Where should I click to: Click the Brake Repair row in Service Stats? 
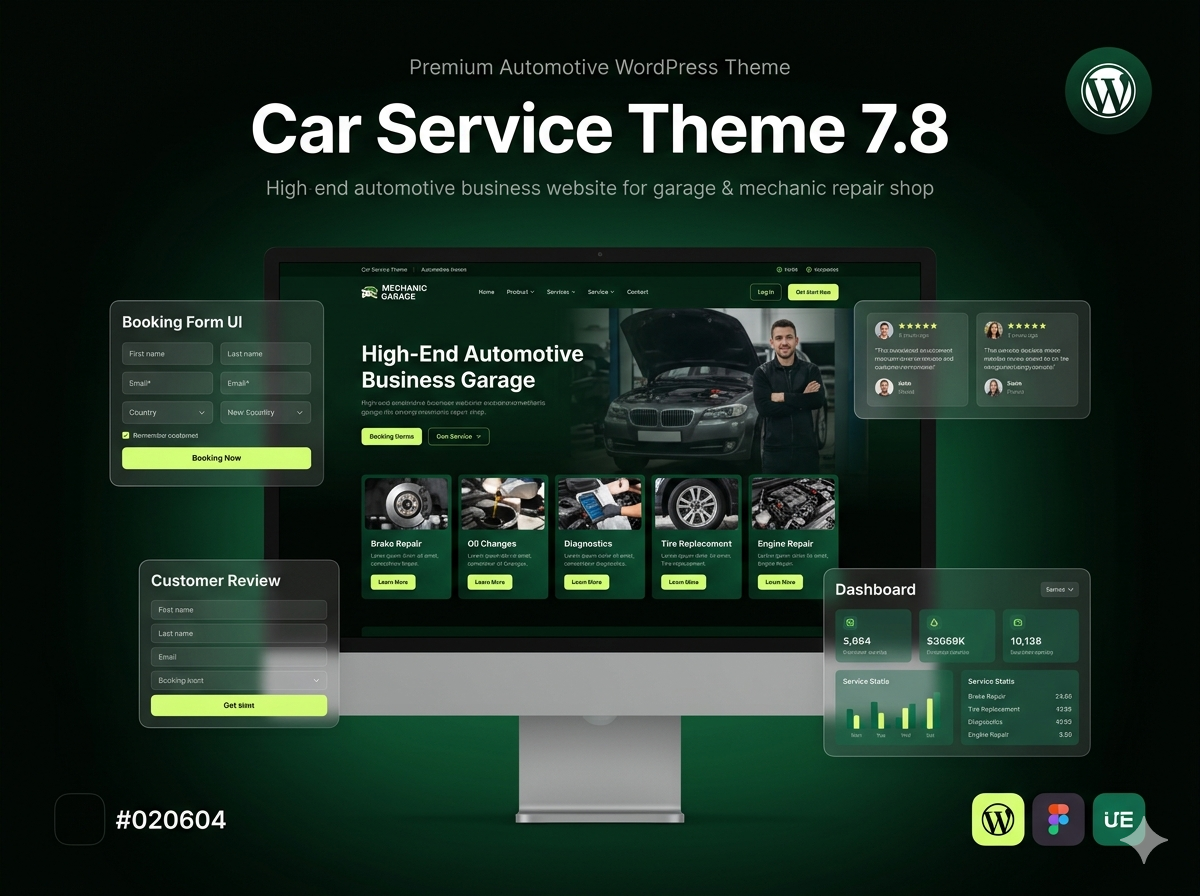1020,696
